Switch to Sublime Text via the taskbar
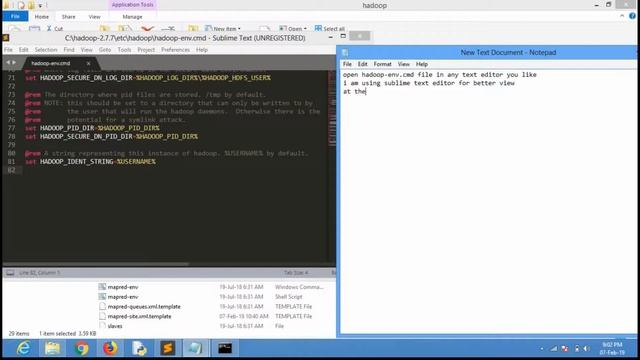This screenshot has height=360, width=640. (168, 348)
